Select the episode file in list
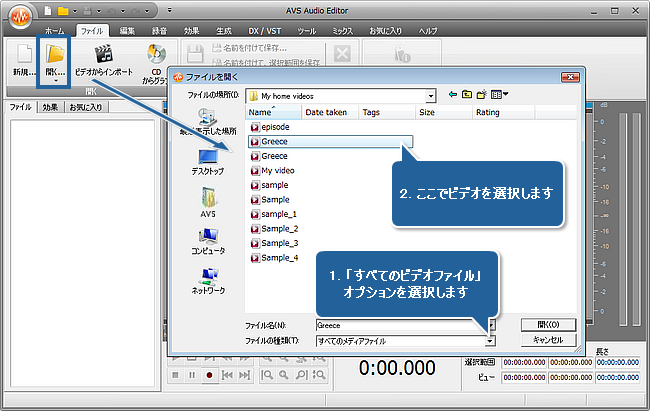This screenshot has height=411, width=650. [x=270, y=127]
